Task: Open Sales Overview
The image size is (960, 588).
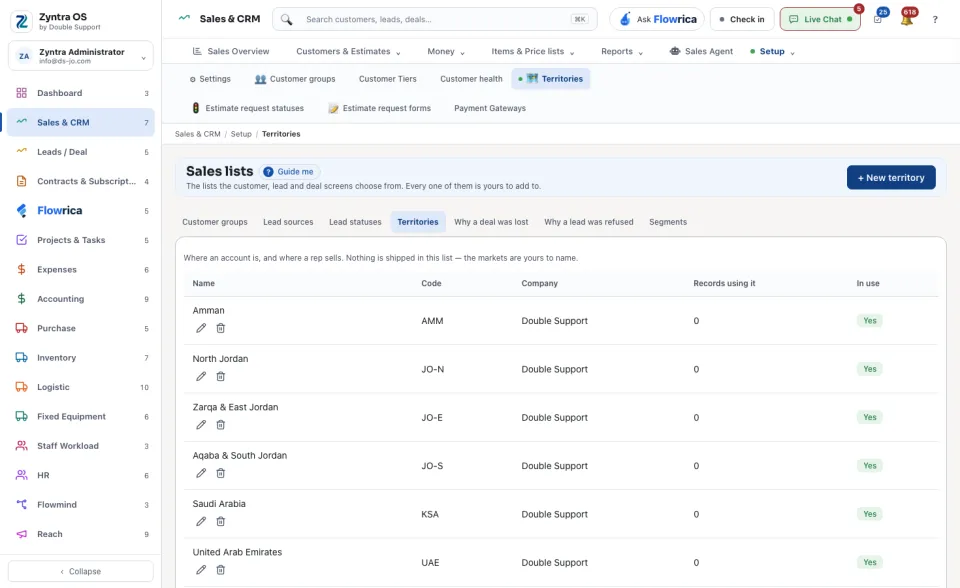Action: (231, 51)
